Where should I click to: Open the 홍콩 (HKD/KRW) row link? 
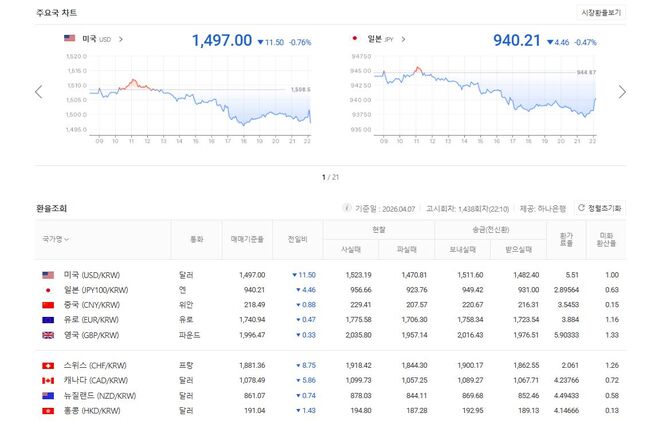[x=96, y=411]
